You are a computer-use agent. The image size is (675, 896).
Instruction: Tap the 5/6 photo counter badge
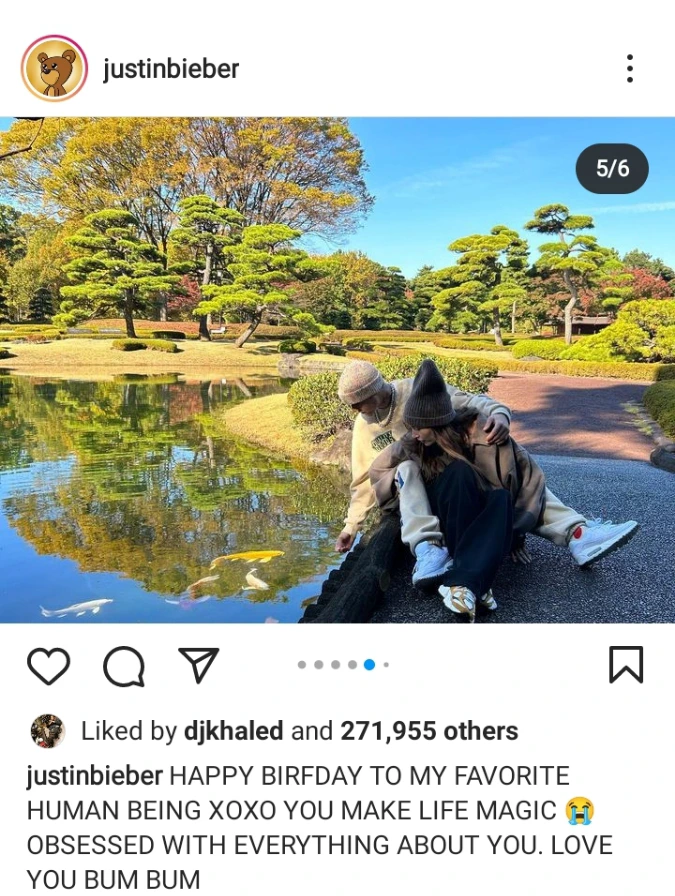(x=612, y=169)
